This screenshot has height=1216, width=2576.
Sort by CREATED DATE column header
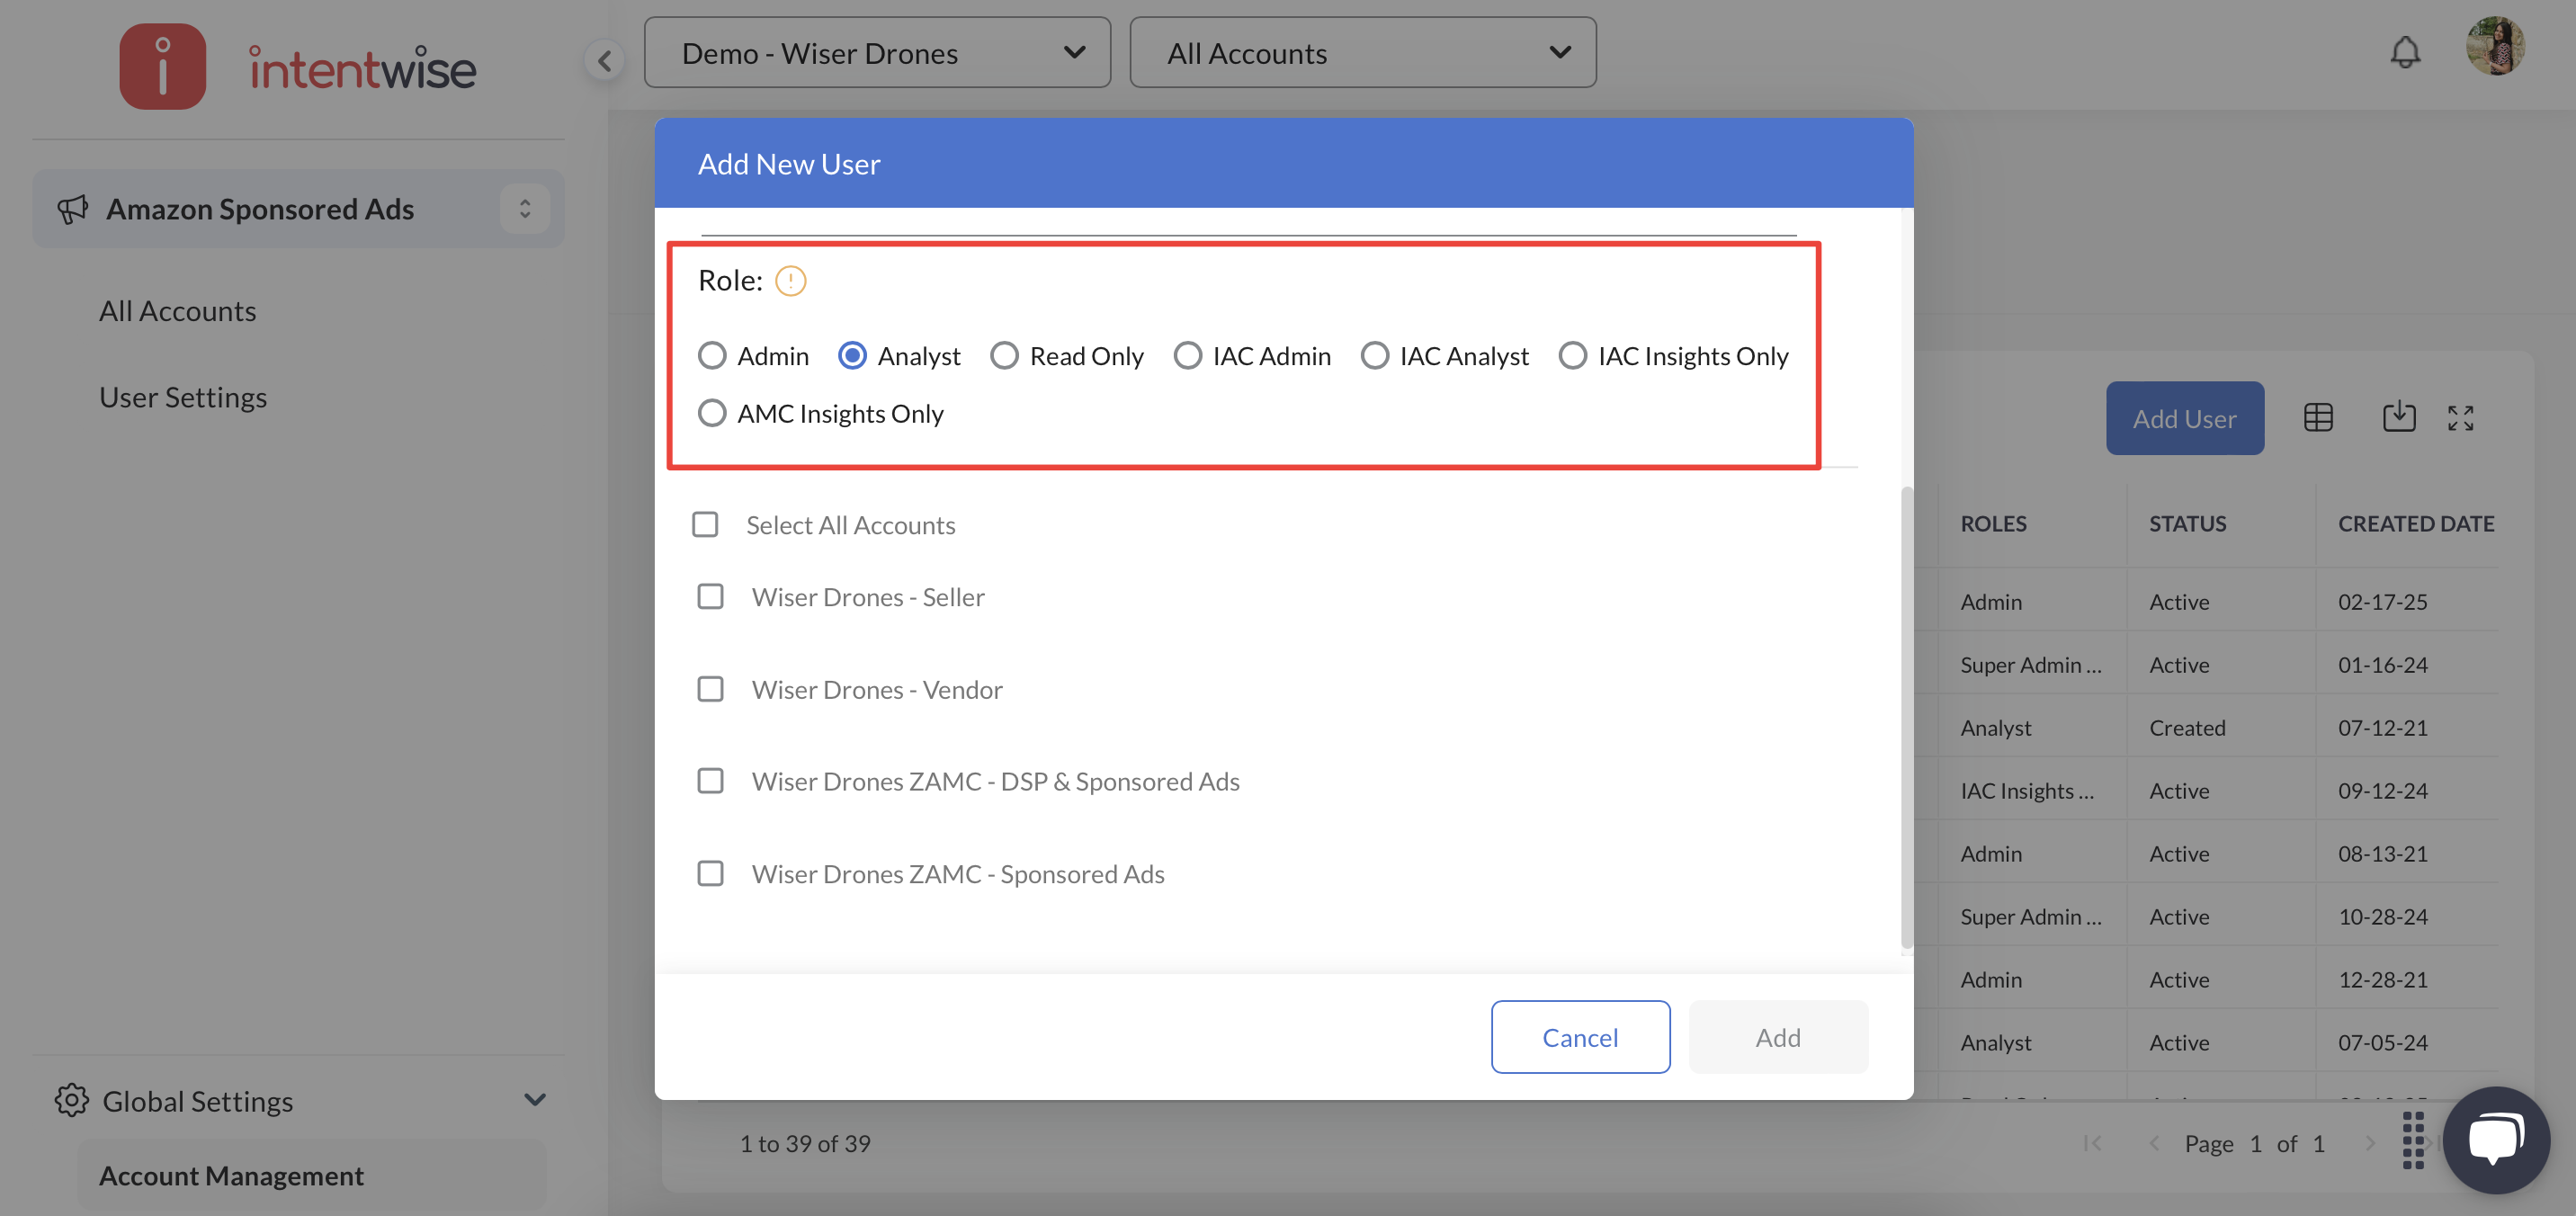[2415, 524]
